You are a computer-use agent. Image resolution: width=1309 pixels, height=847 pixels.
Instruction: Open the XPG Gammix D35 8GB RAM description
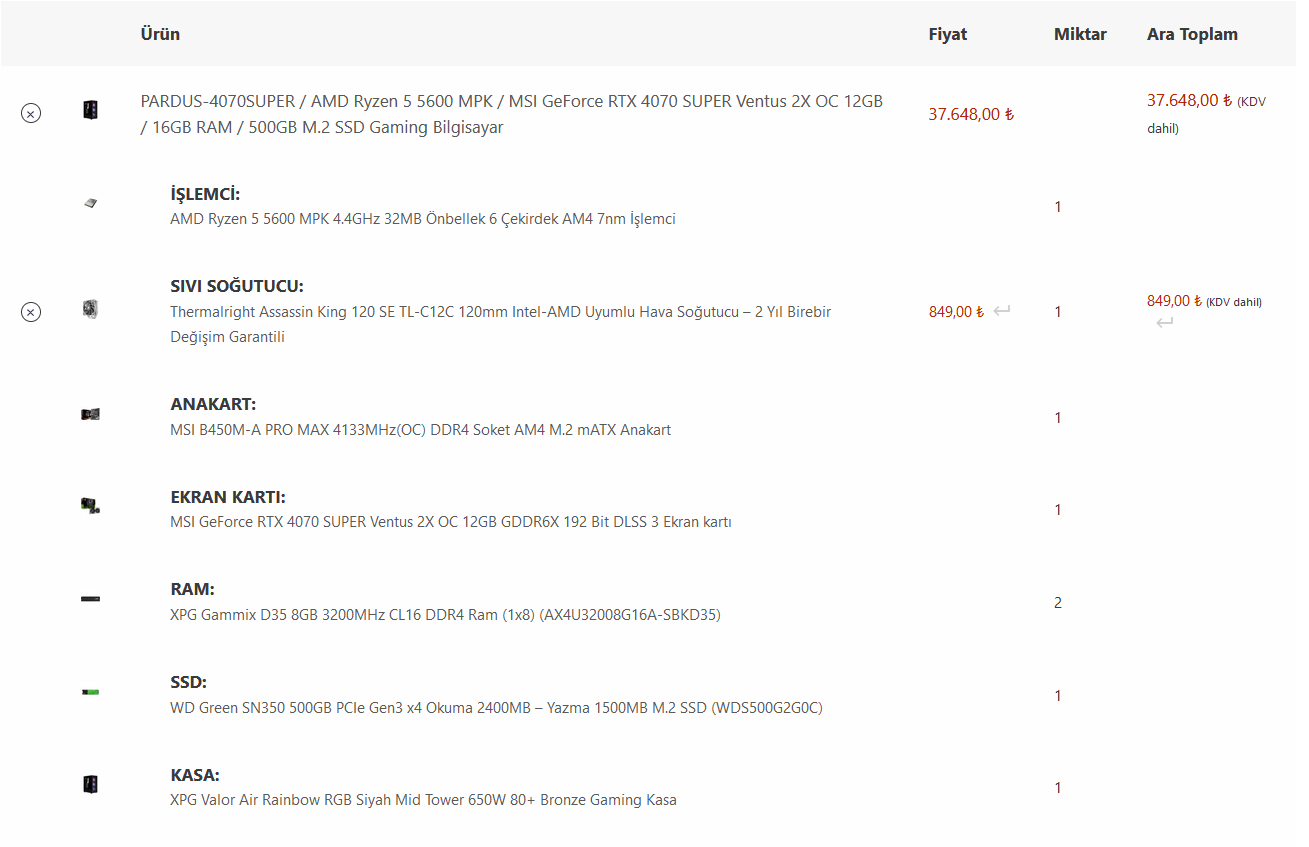[x=445, y=615]
